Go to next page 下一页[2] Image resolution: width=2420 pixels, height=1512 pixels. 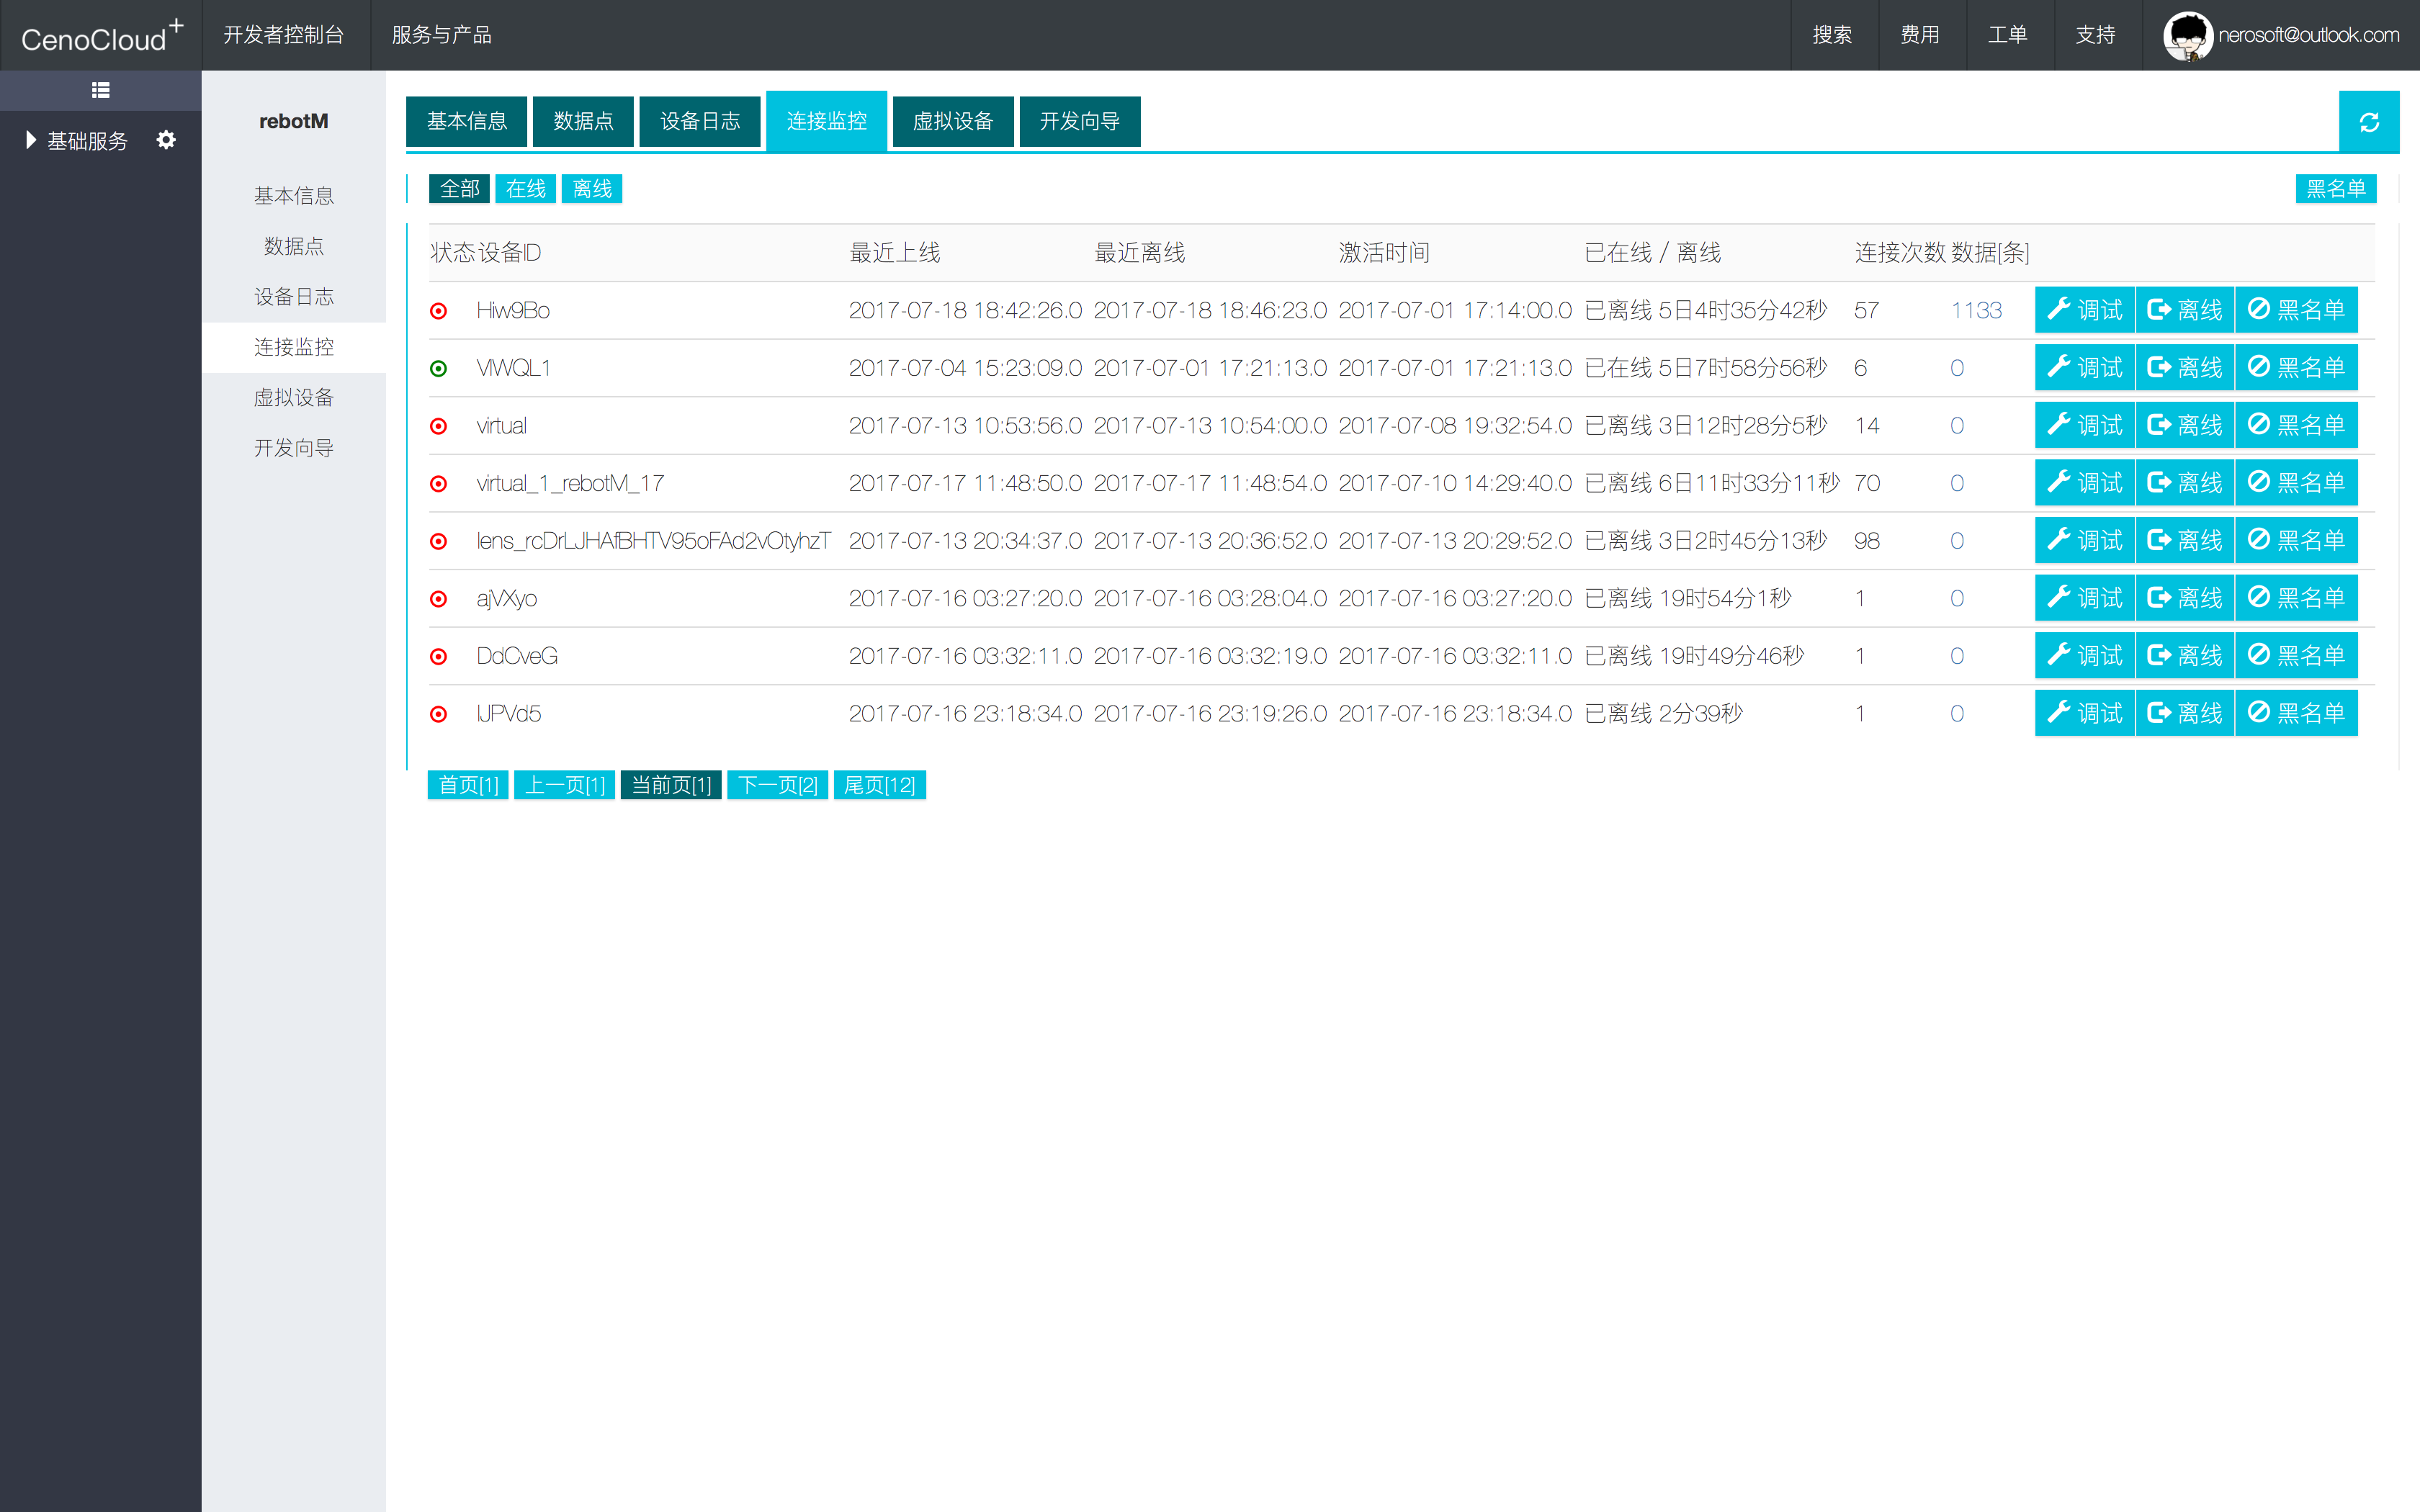[777, 785]
